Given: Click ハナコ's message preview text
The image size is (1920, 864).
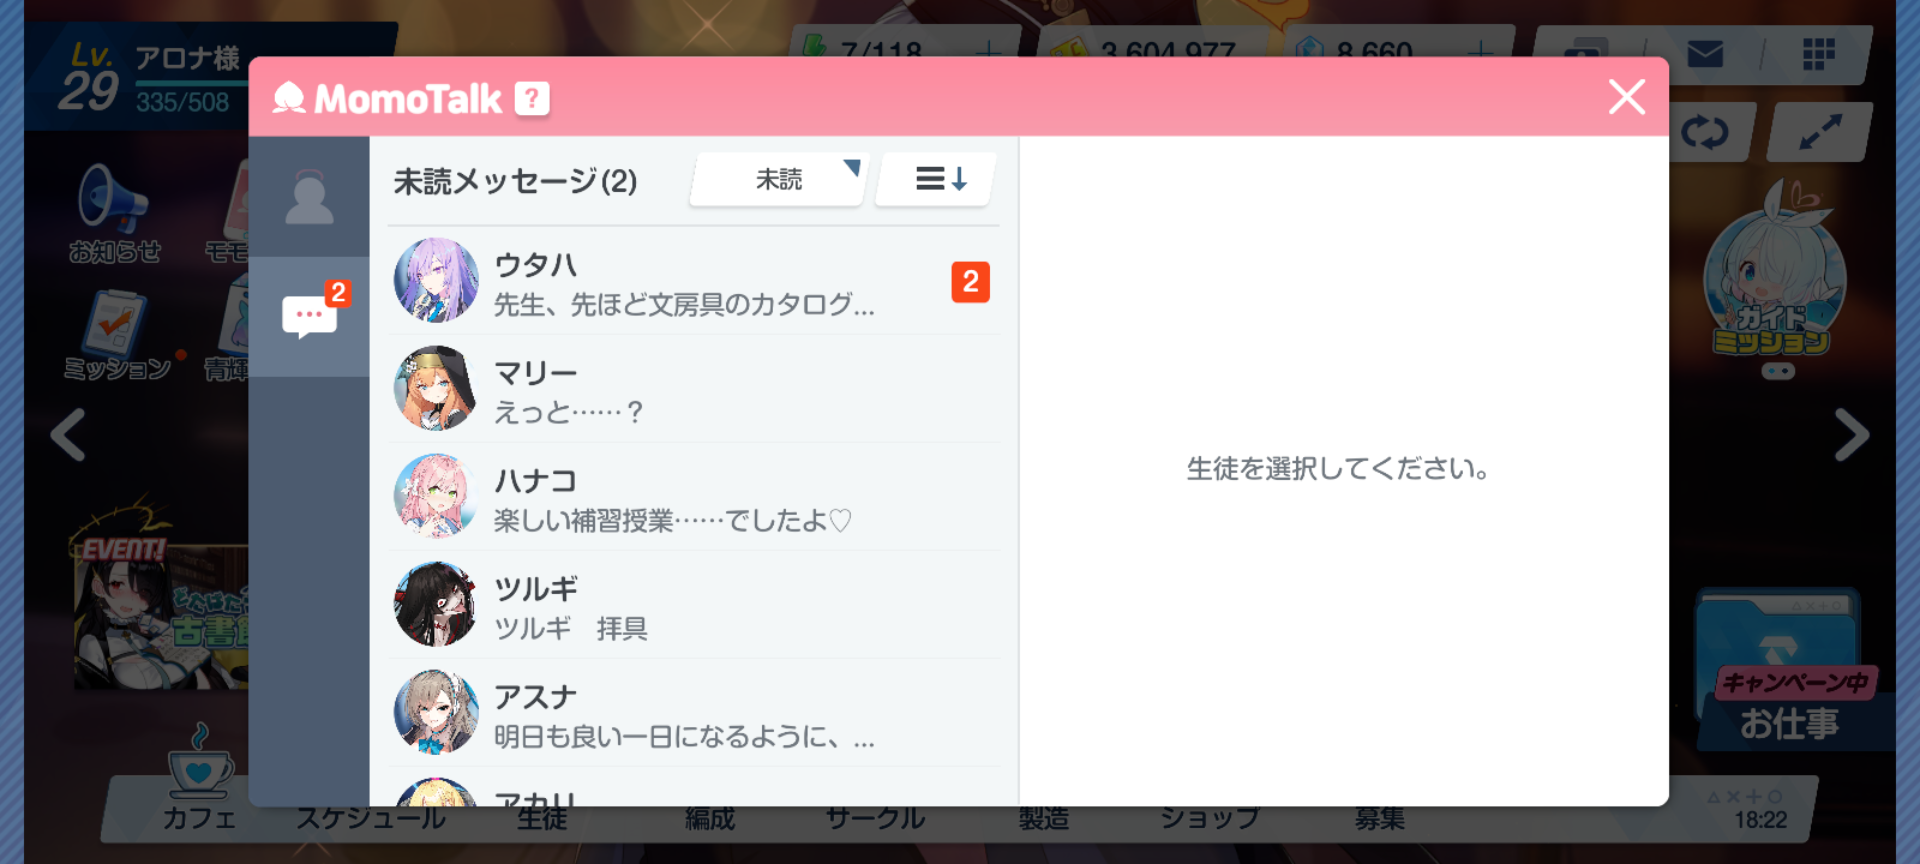Looking at the screenshot, I should 672,520.
